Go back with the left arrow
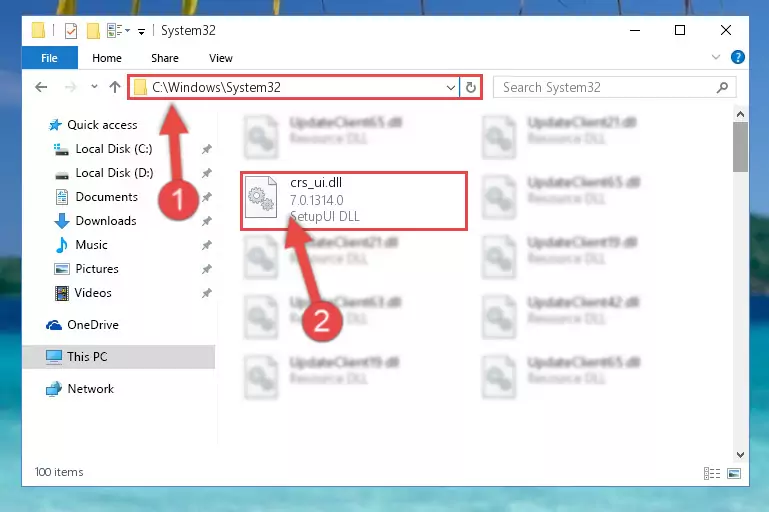 (41, 87)
